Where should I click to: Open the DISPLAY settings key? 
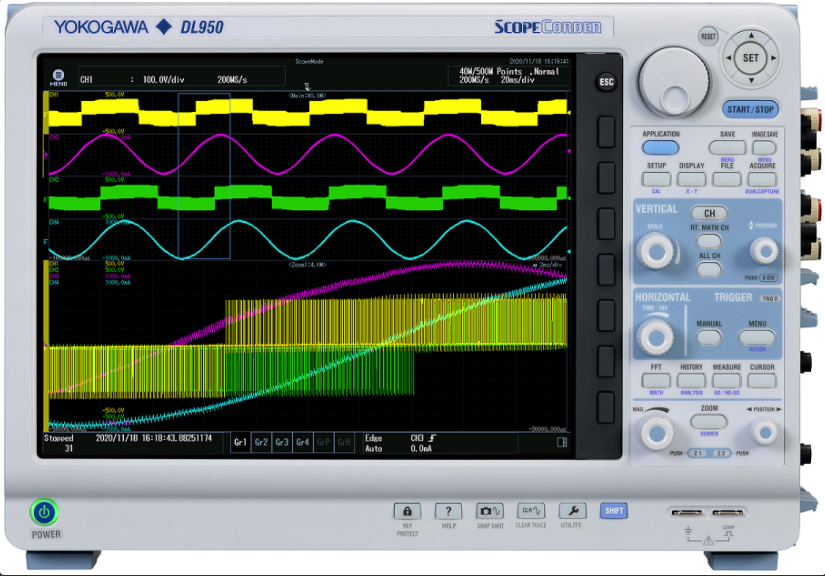coord(691,179)
